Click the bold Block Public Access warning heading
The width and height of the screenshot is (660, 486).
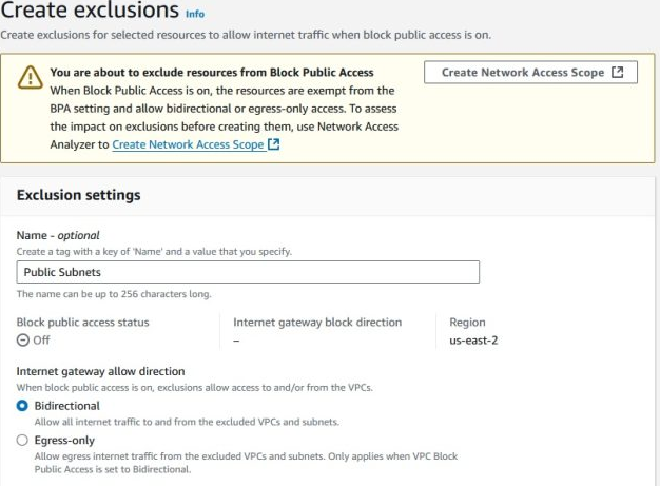click(x=211, y=73)
